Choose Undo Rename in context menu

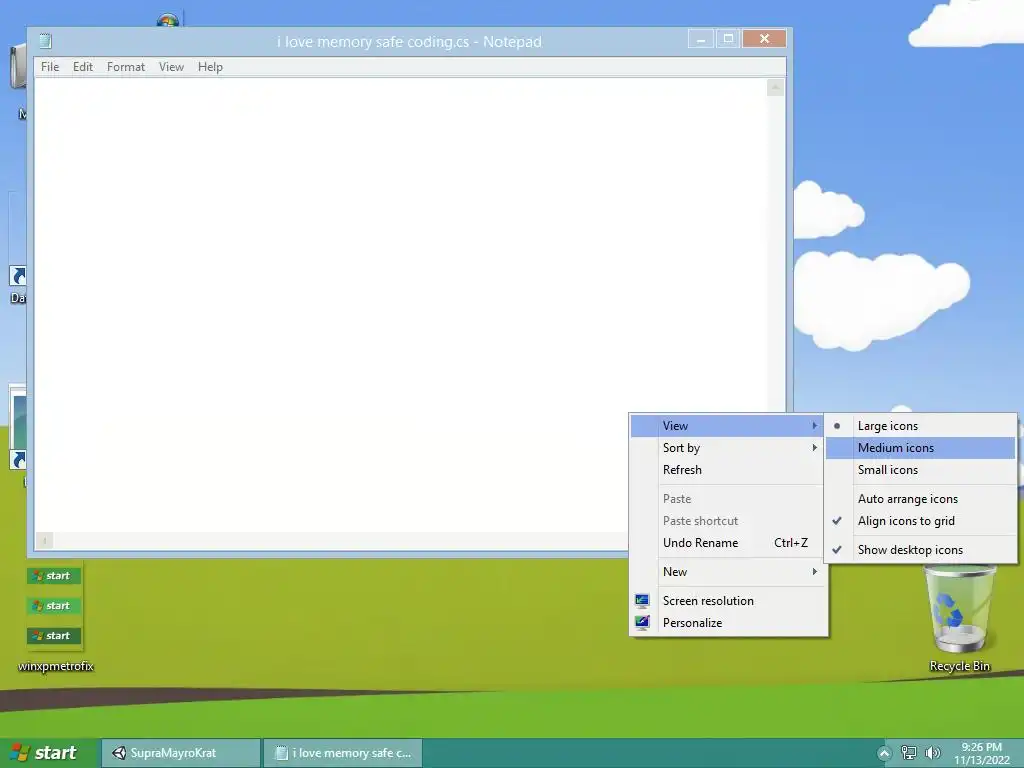click(726, 543)
